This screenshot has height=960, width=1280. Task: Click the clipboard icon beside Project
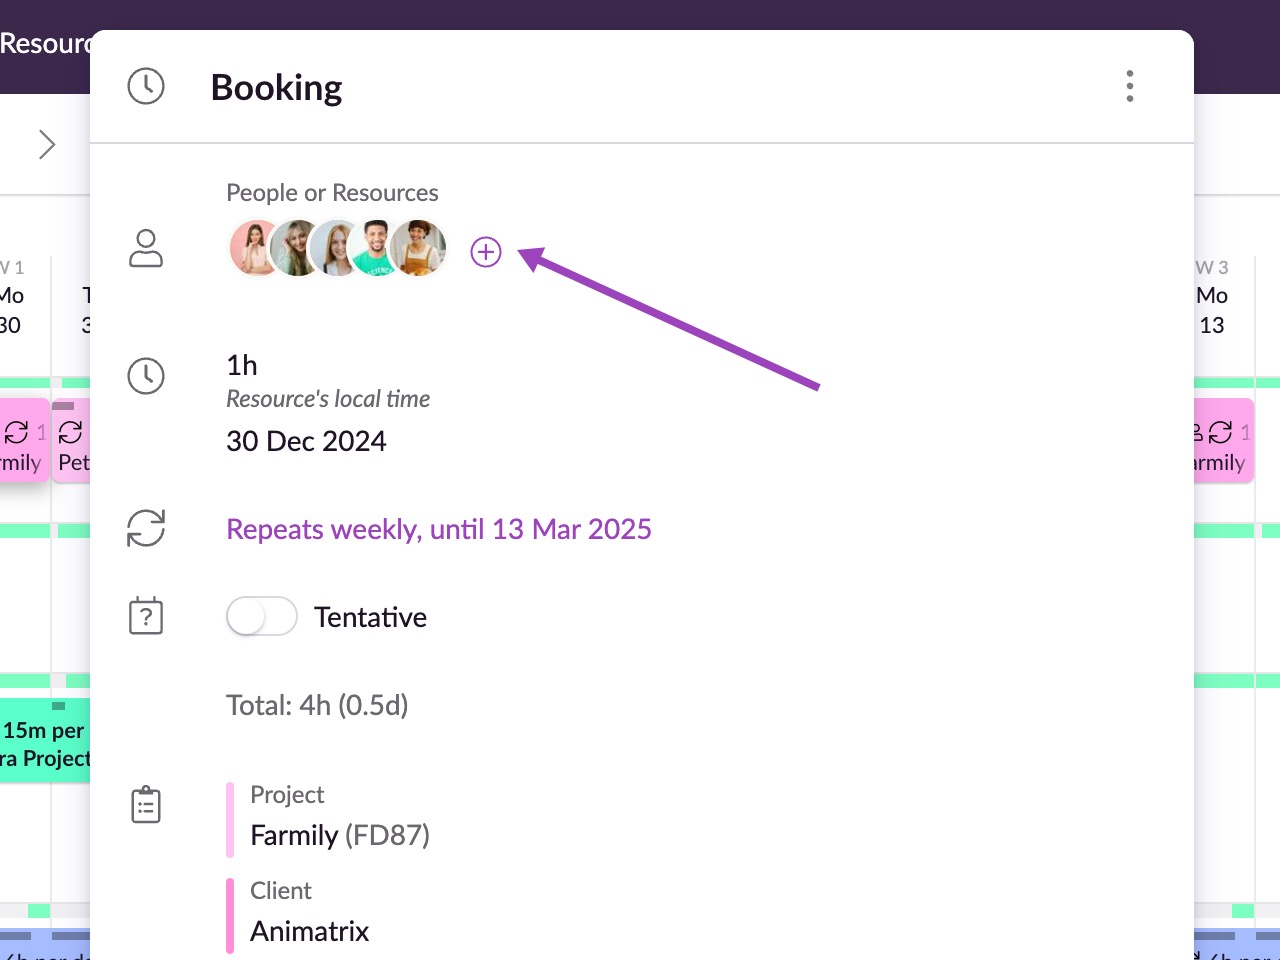click(146, 805)
